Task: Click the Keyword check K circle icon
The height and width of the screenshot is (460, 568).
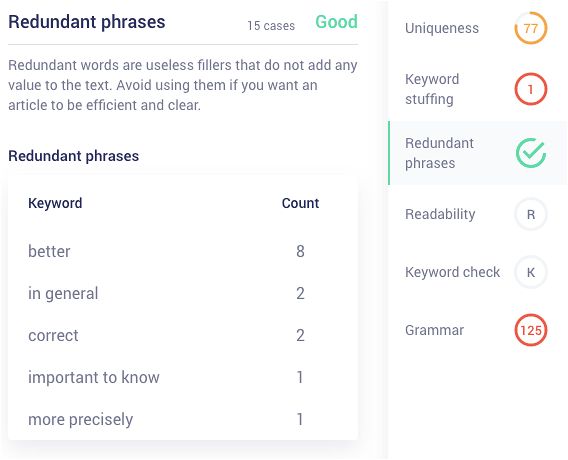Action: point(531,272)
